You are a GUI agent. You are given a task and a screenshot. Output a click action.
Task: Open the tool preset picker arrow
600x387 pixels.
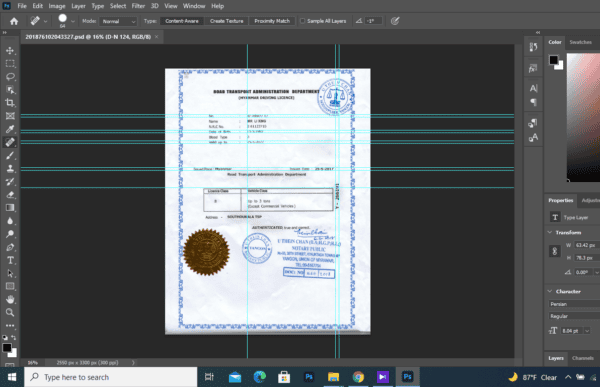[x=46, y=21]
